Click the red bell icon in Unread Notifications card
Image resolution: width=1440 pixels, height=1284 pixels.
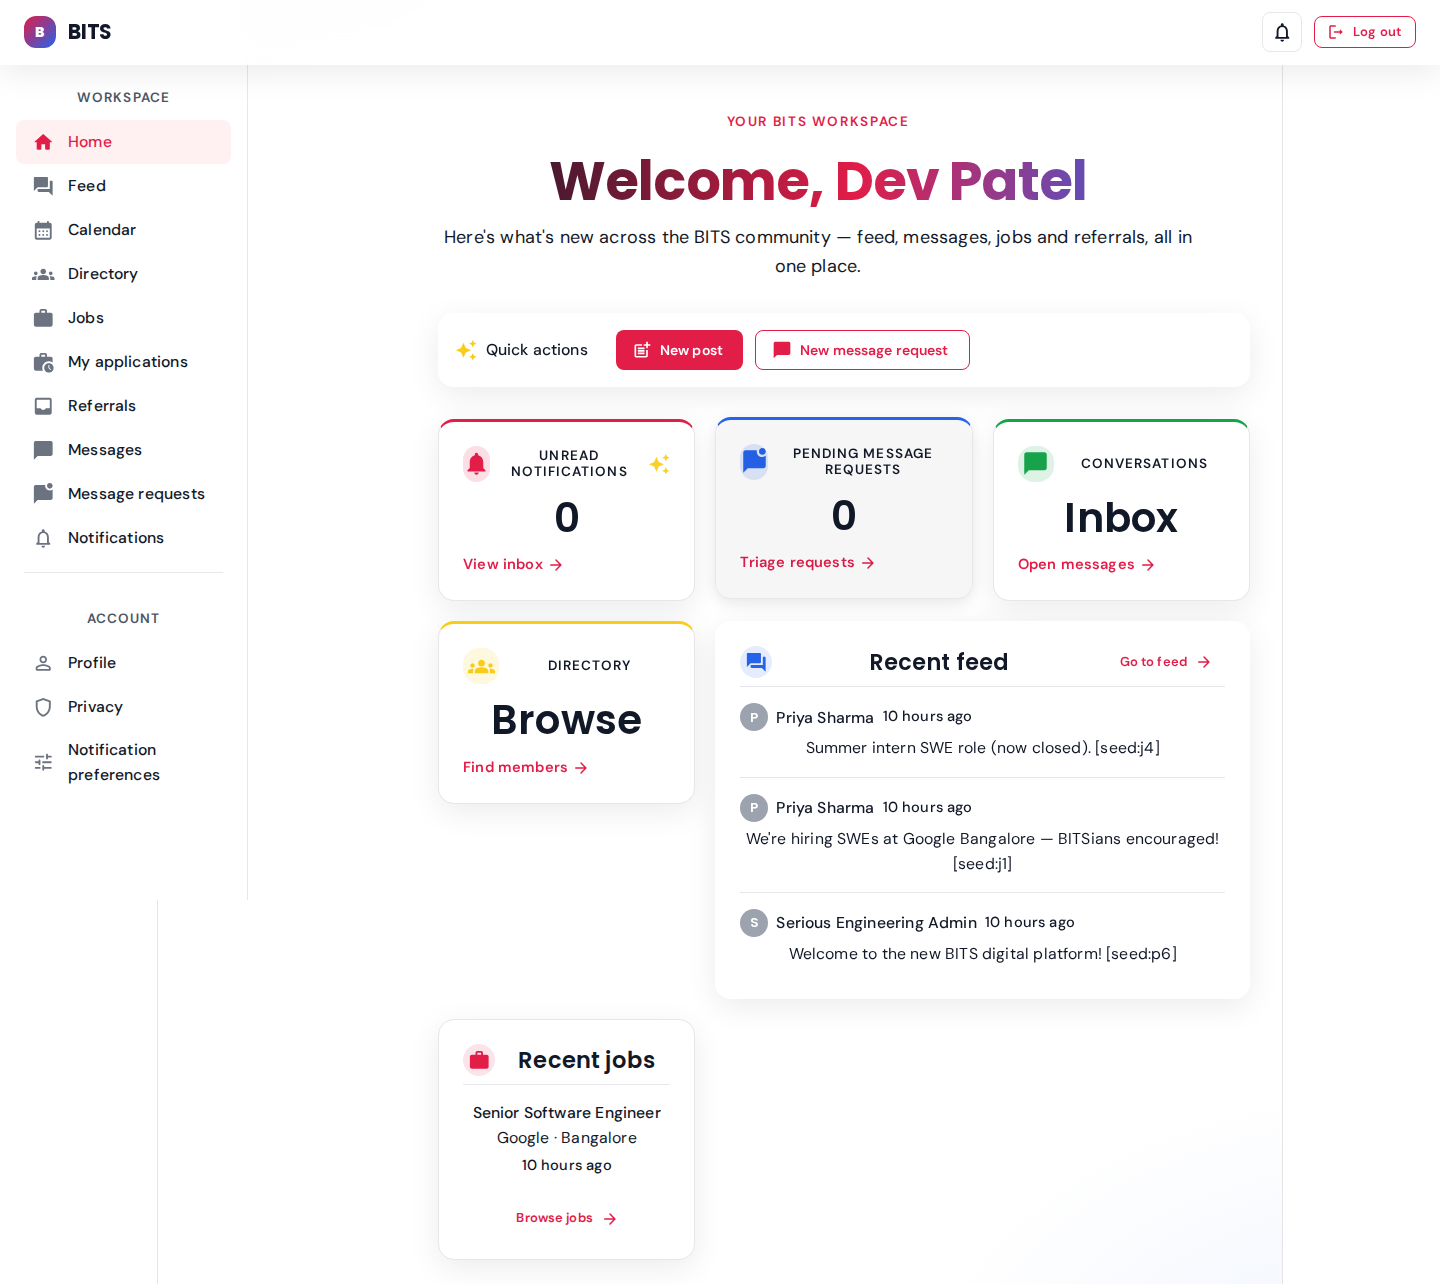click(477, 464)
